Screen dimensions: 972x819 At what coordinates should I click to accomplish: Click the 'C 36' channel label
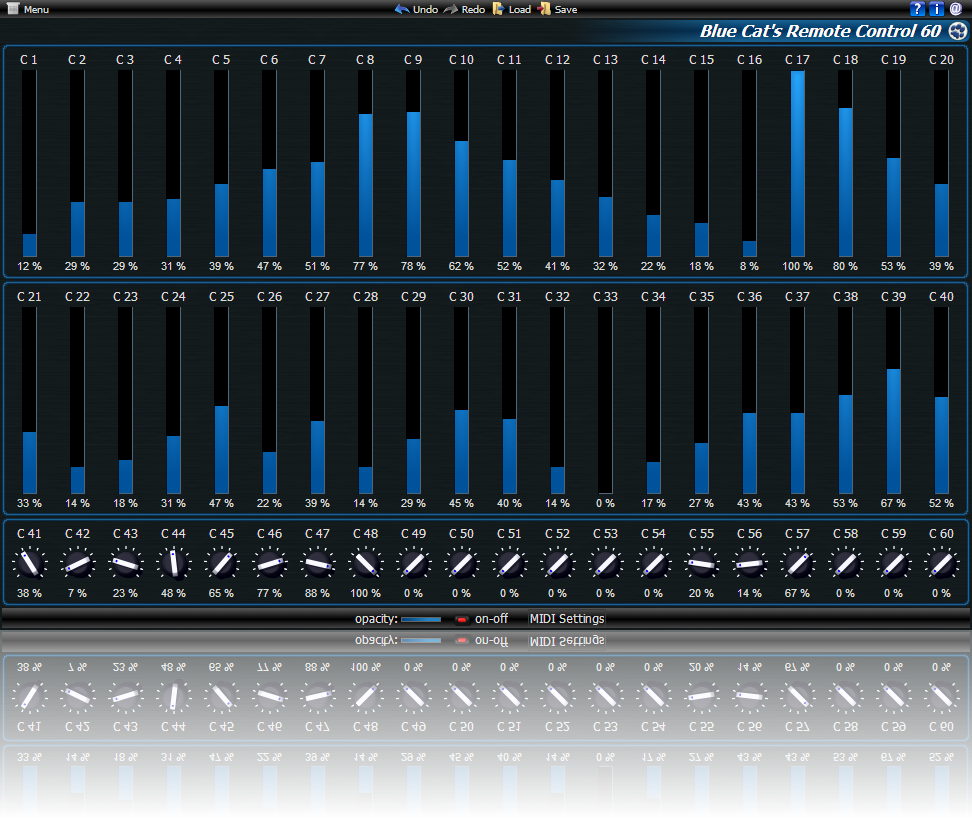click(x=749, y=297)
